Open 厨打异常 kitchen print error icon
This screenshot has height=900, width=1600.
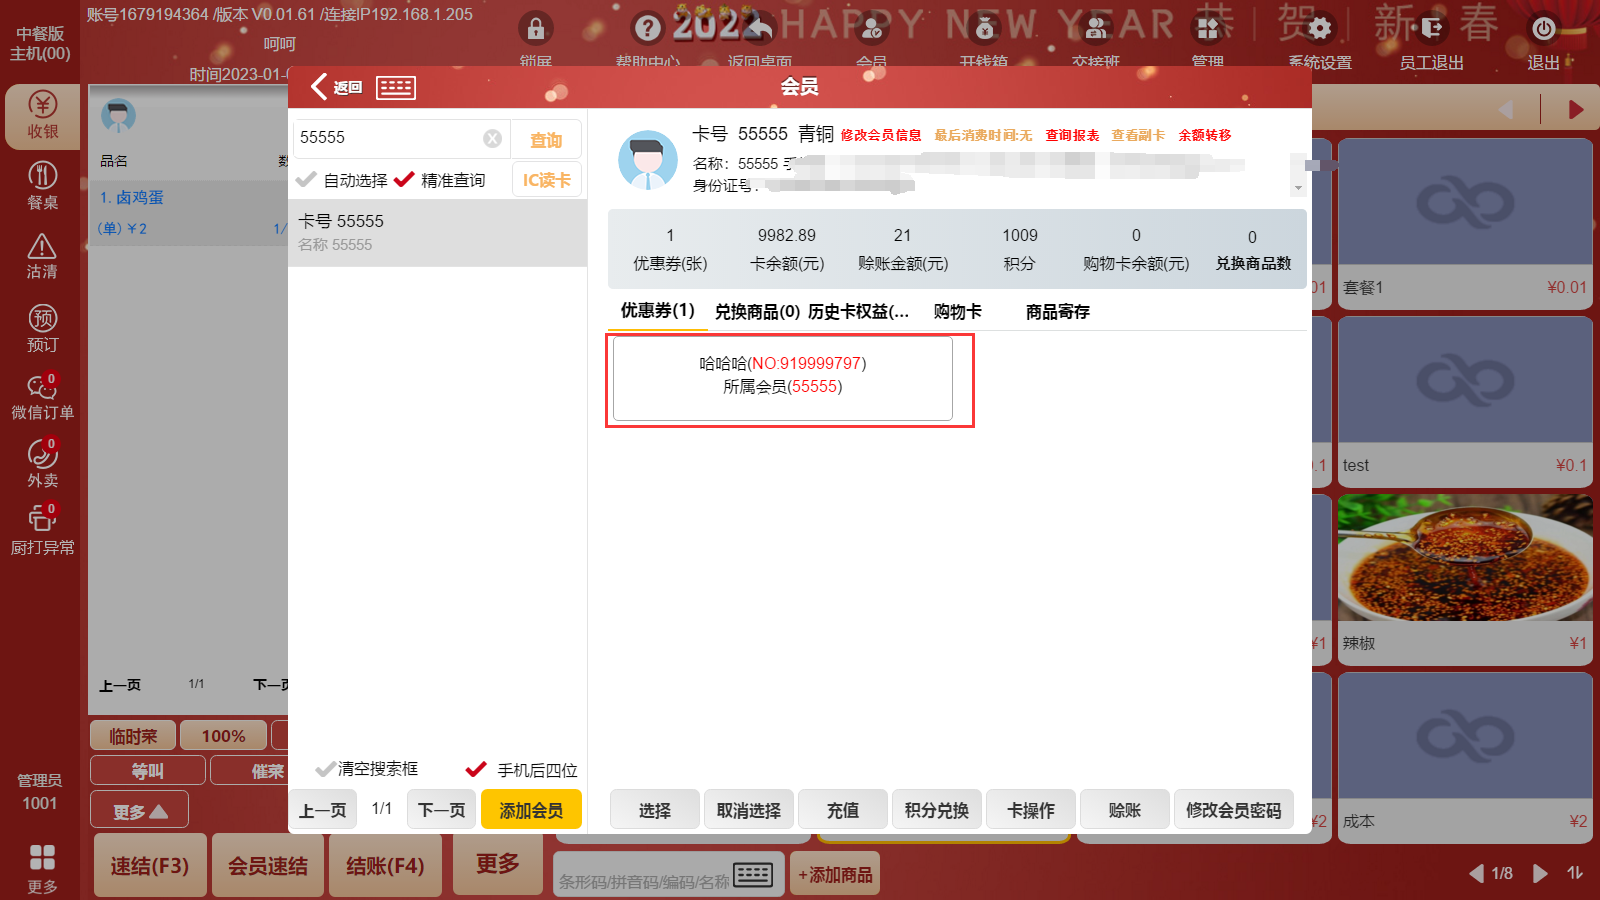[42, 531]
